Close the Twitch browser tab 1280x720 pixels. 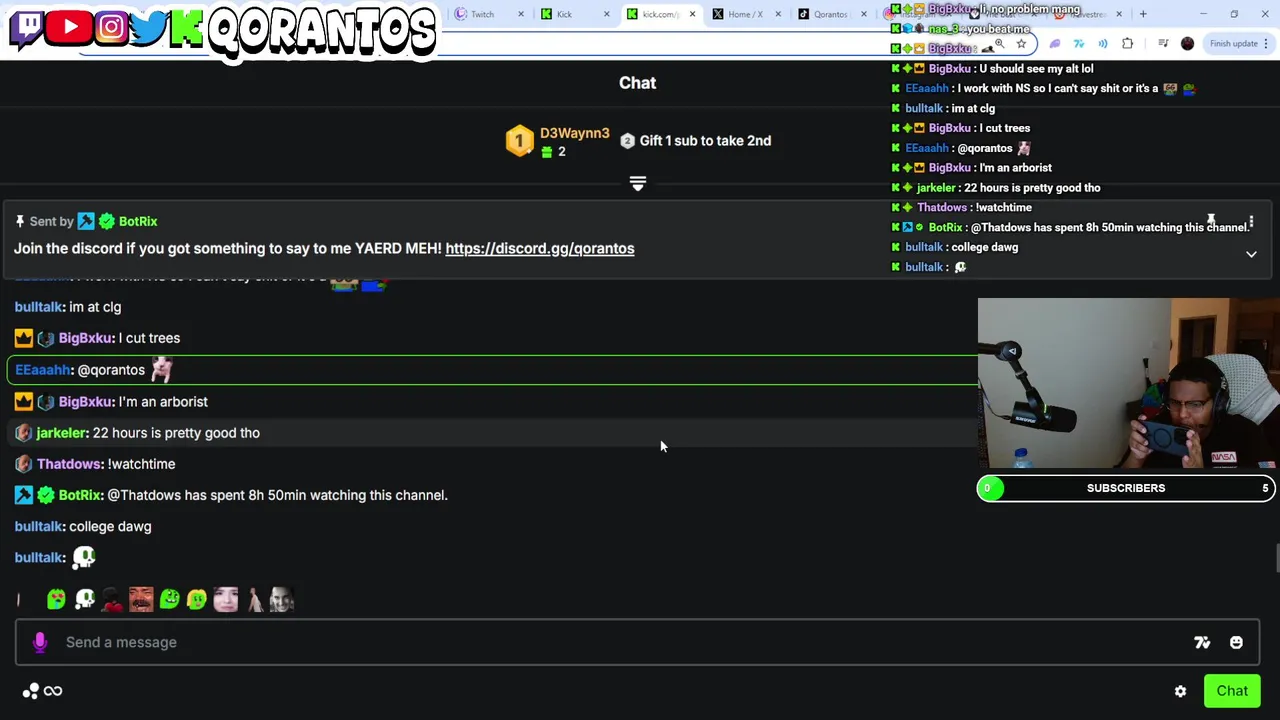pos(520,14)
